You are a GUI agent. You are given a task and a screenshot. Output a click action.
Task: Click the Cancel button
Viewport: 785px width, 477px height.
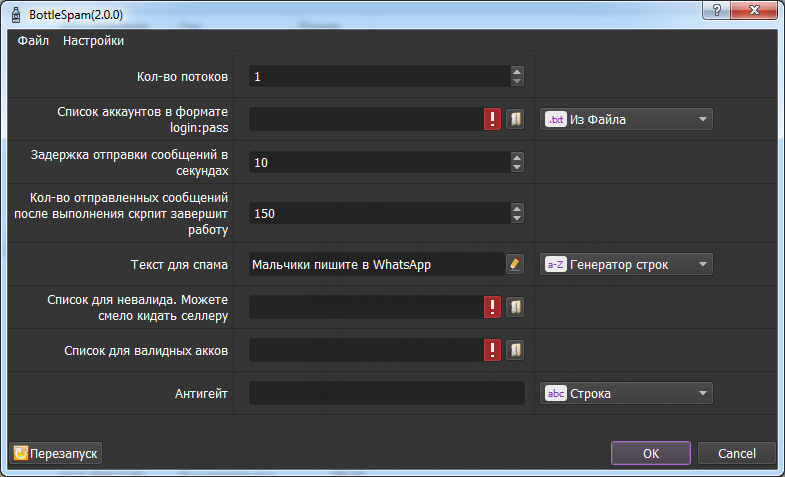click(x=737, y=453)
